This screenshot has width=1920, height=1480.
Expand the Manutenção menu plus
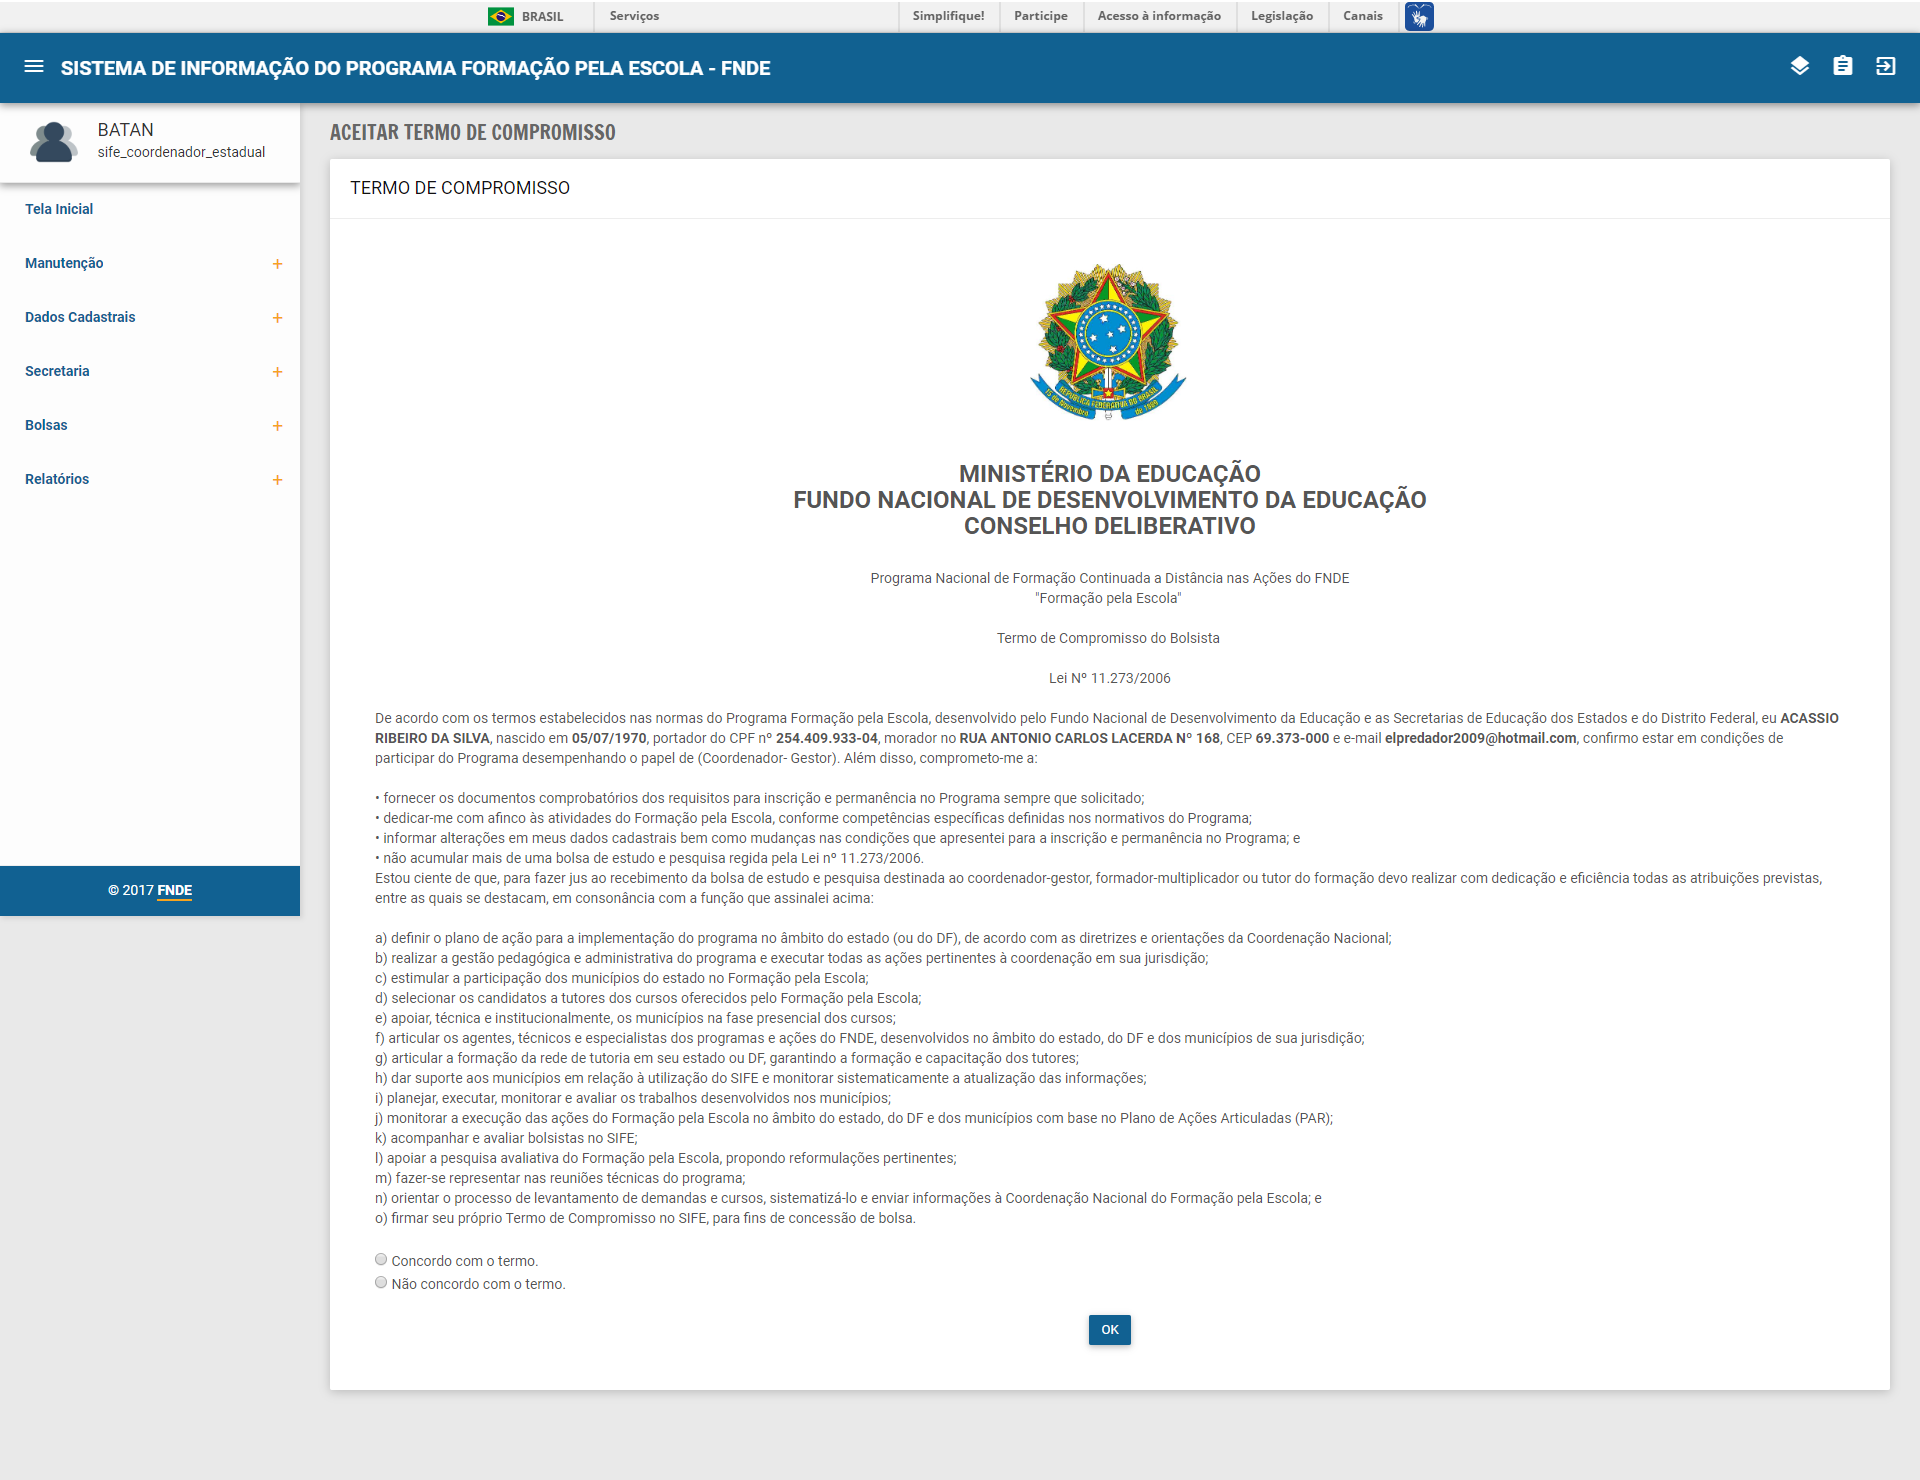click(277, 264)
